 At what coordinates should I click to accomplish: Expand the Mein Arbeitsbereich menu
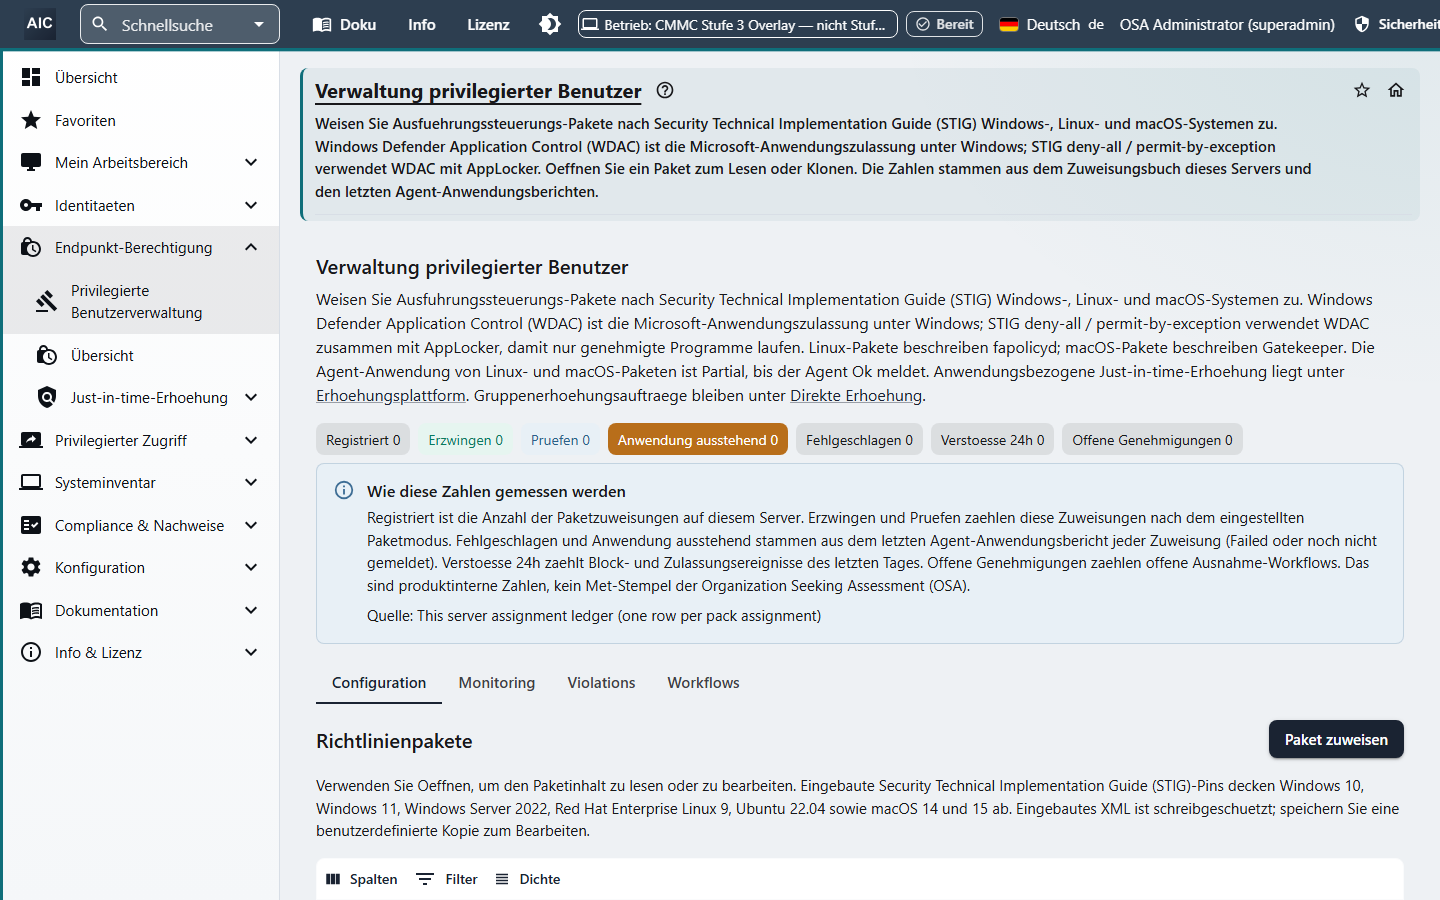point(251,162)
